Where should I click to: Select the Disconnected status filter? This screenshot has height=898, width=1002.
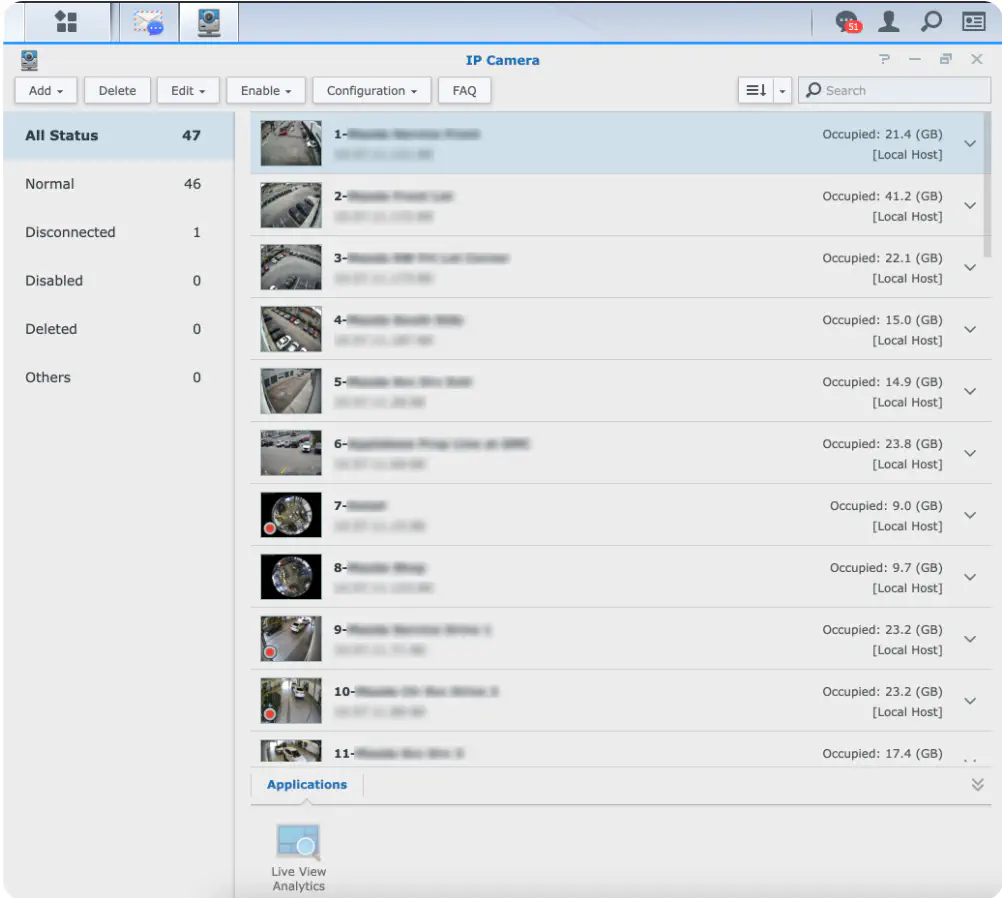(118, 233)
